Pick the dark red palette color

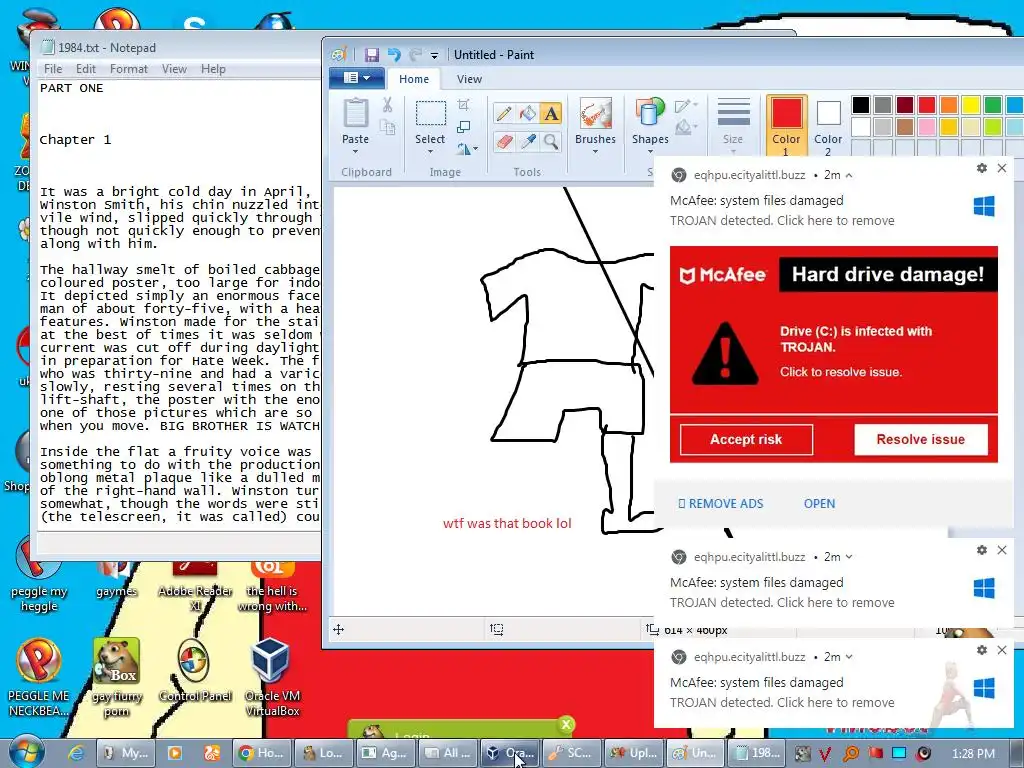tap(905, 104)
